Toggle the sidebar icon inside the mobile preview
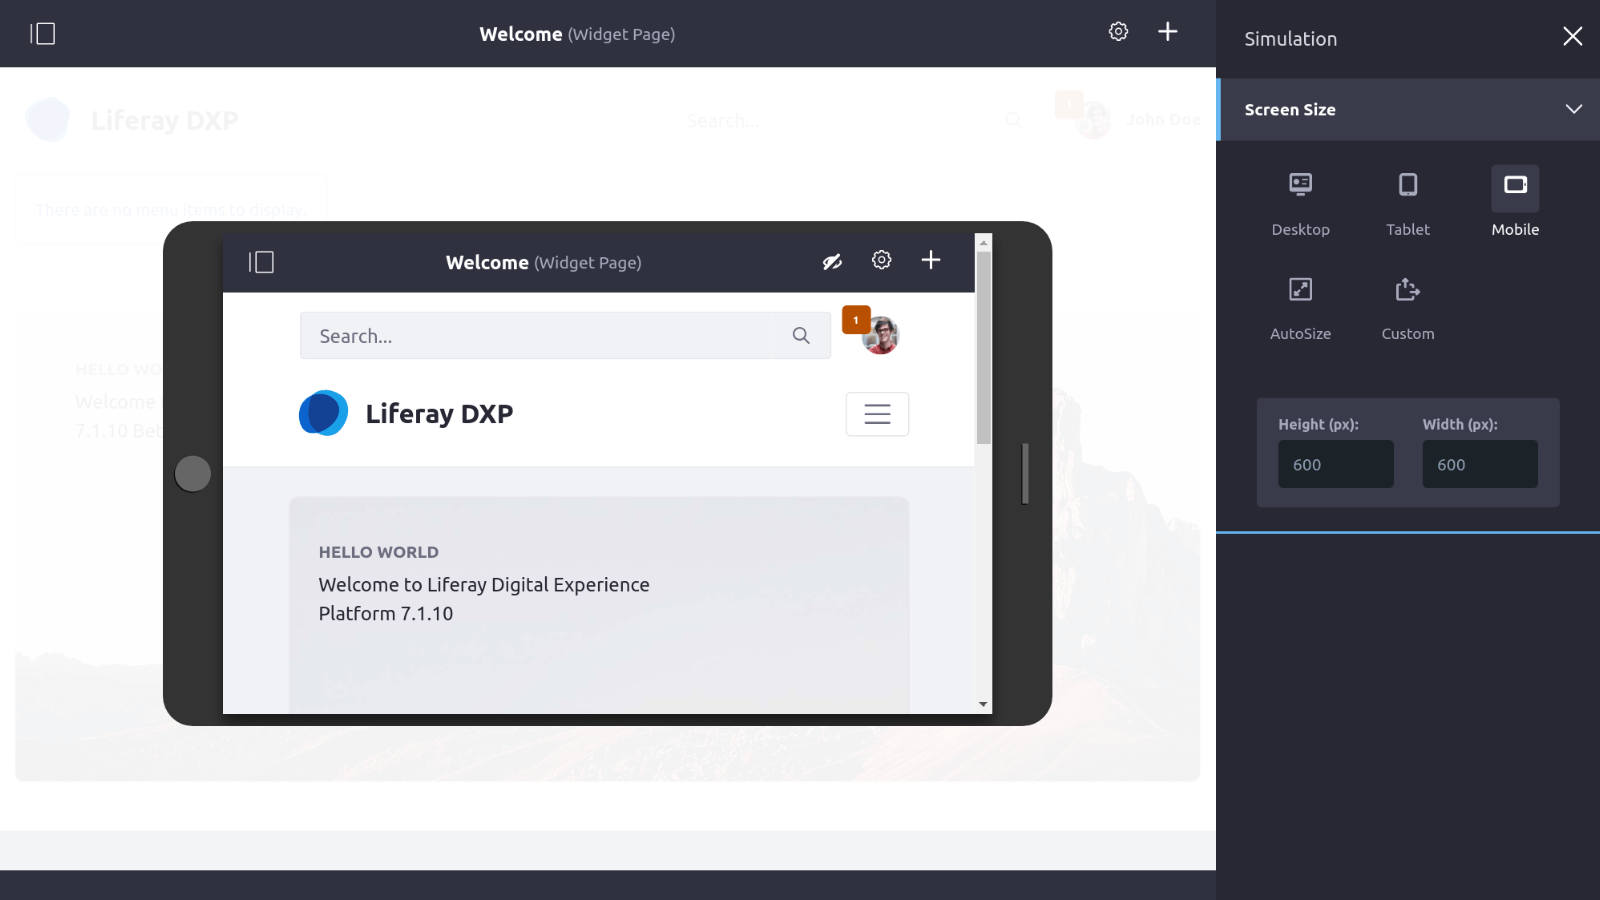1600x900 pixels. tap(261, 262)
